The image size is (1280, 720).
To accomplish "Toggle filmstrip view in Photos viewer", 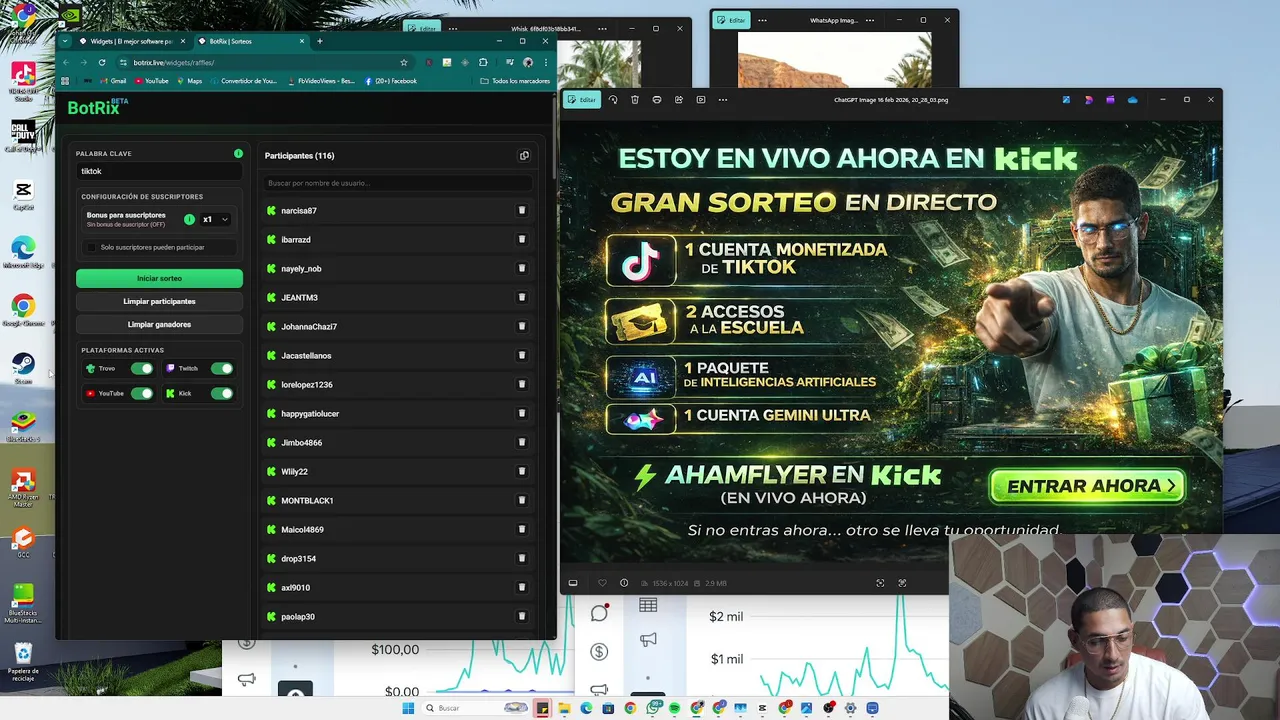I will 573,583.
